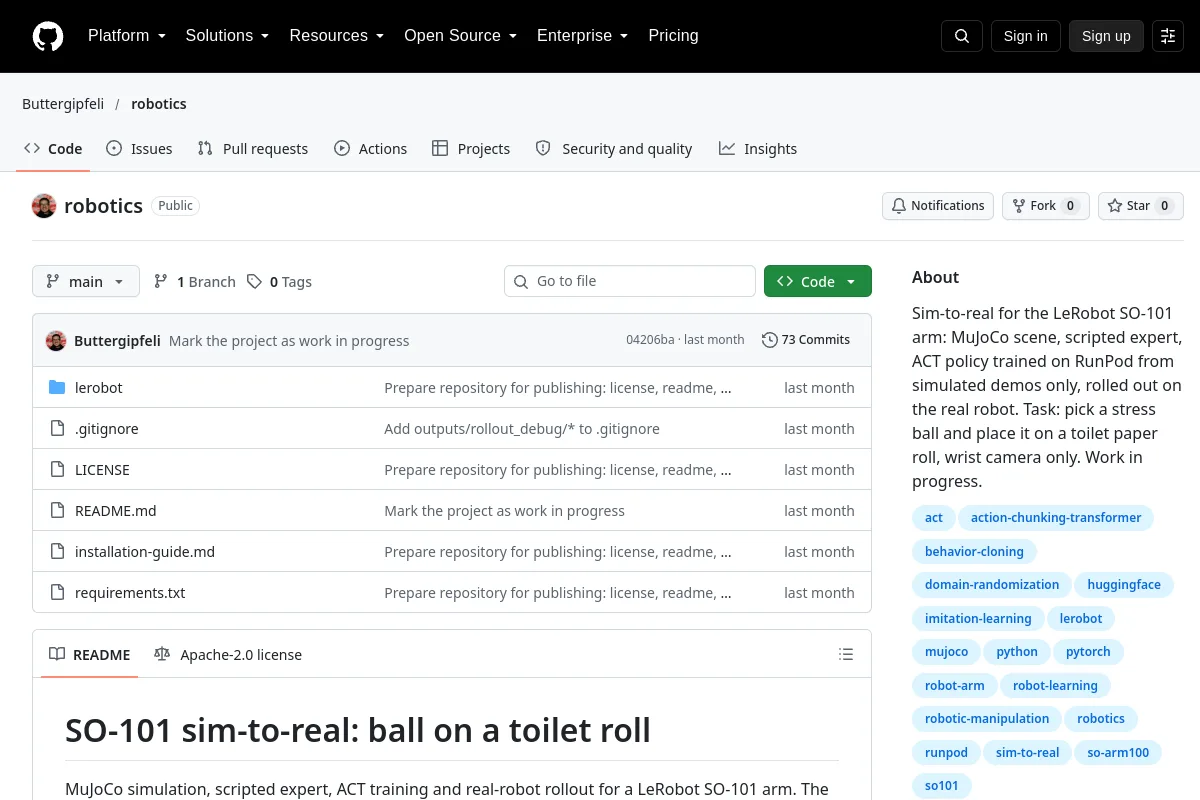Open the appearance settings icon button
This screenshot has height=800, width=1200.
(1168, 36)
